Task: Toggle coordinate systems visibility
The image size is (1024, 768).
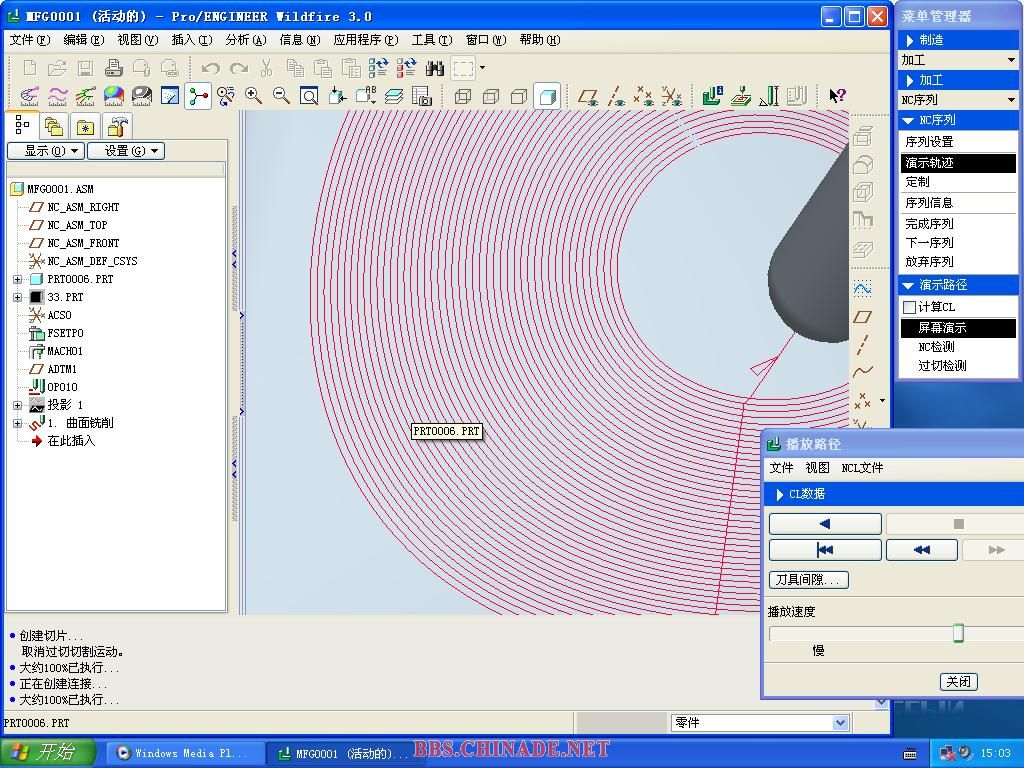Action: (x=671, y=96)
